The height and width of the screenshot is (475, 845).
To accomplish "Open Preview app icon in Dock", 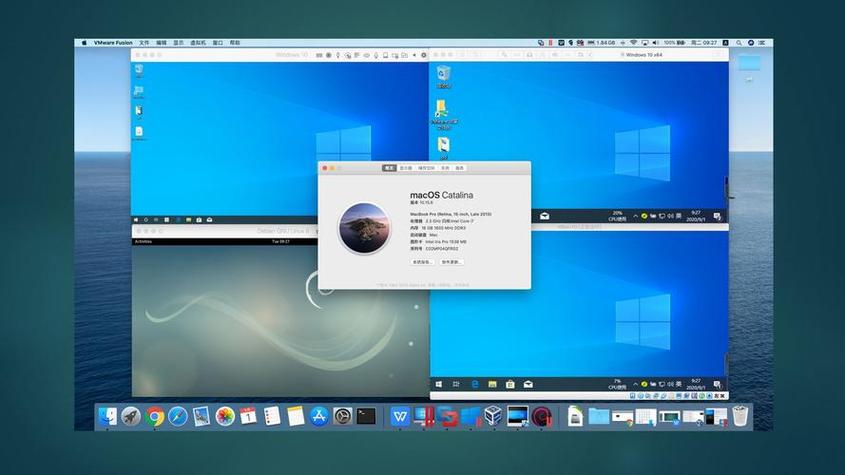I will pos(201,416).
